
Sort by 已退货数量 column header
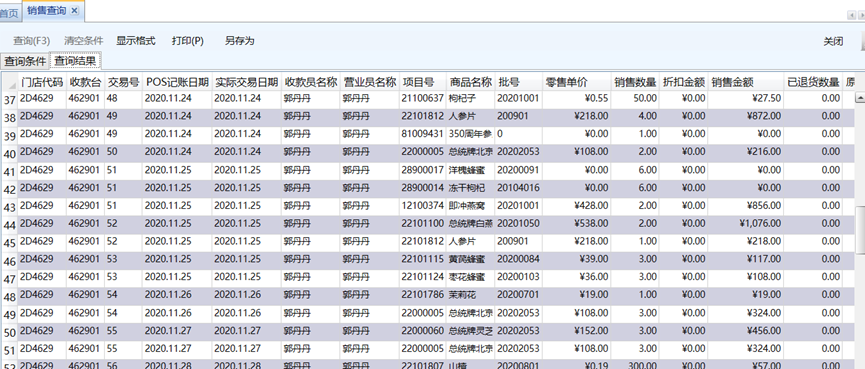tap(813, 83)
